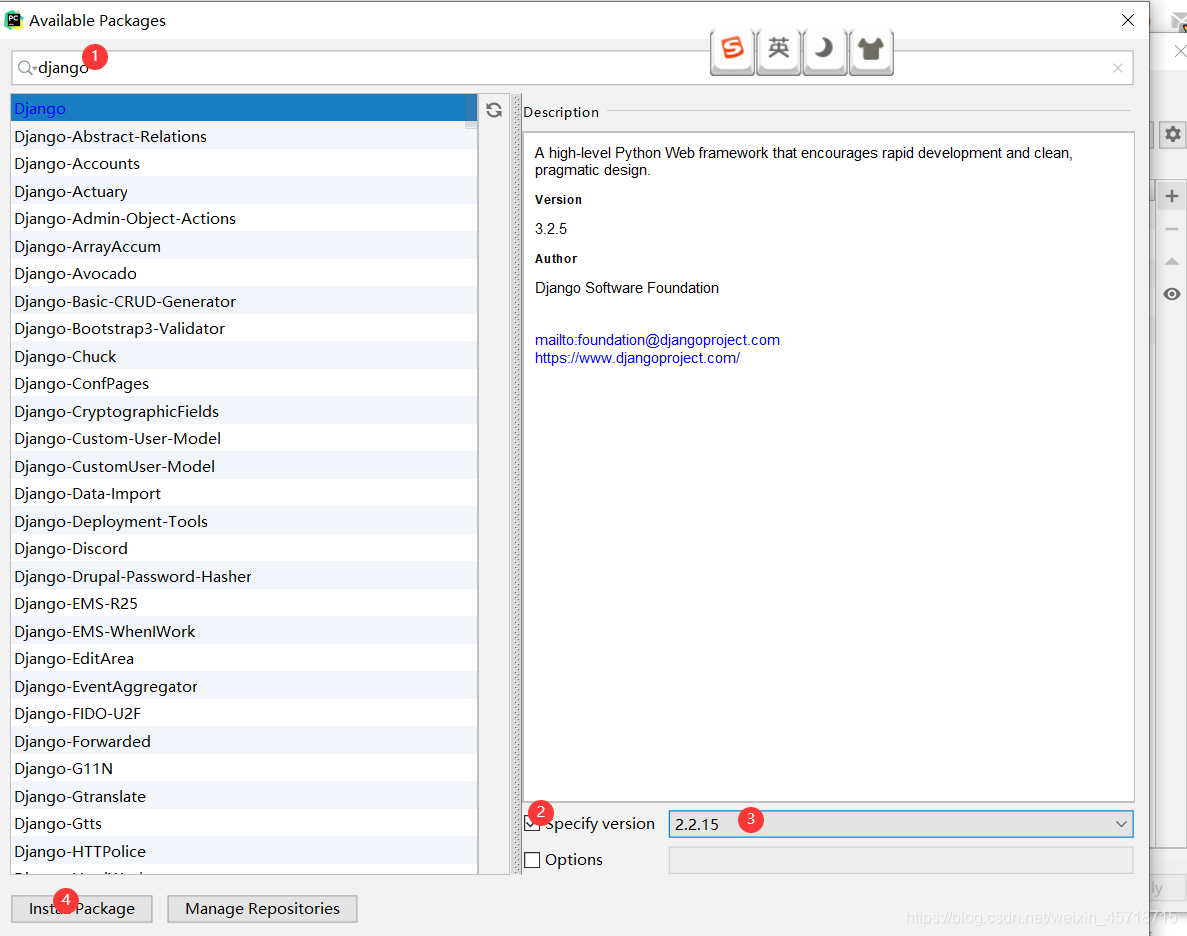Select Django-EditArea package
The image size is (1187, 936).
[x=244, y=659]
